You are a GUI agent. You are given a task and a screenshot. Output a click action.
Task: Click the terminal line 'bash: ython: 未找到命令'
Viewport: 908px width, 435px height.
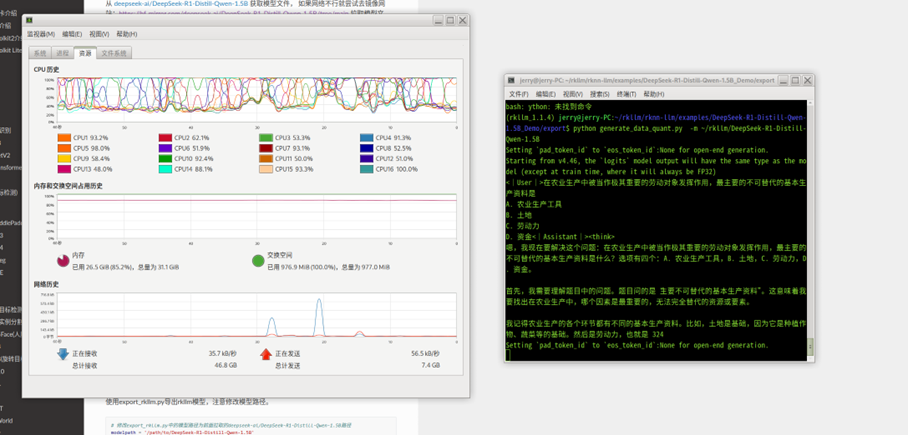[549, 107]
